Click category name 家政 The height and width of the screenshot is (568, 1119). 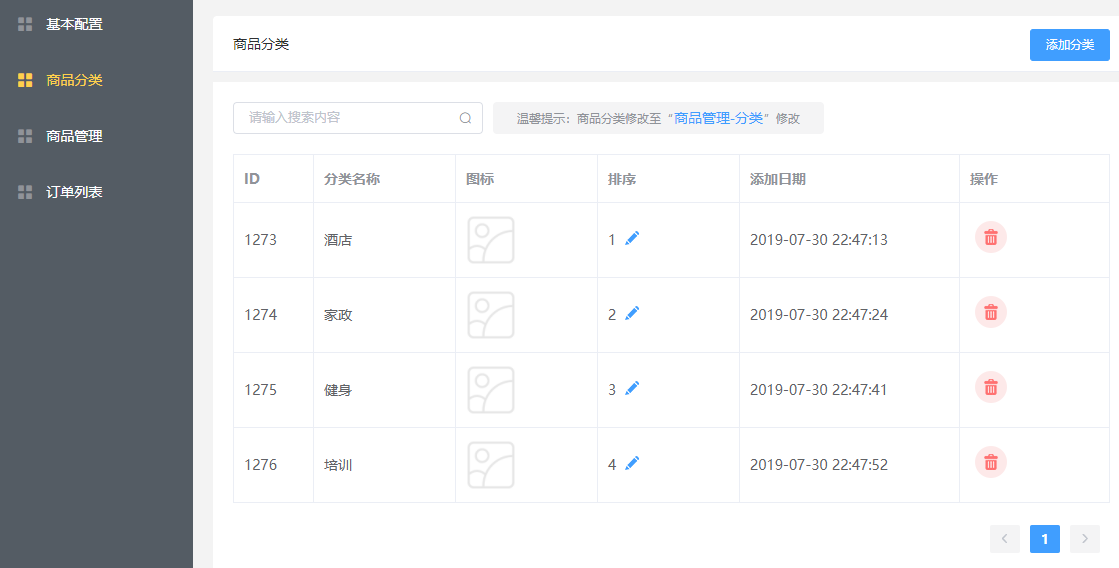[338, 315]
